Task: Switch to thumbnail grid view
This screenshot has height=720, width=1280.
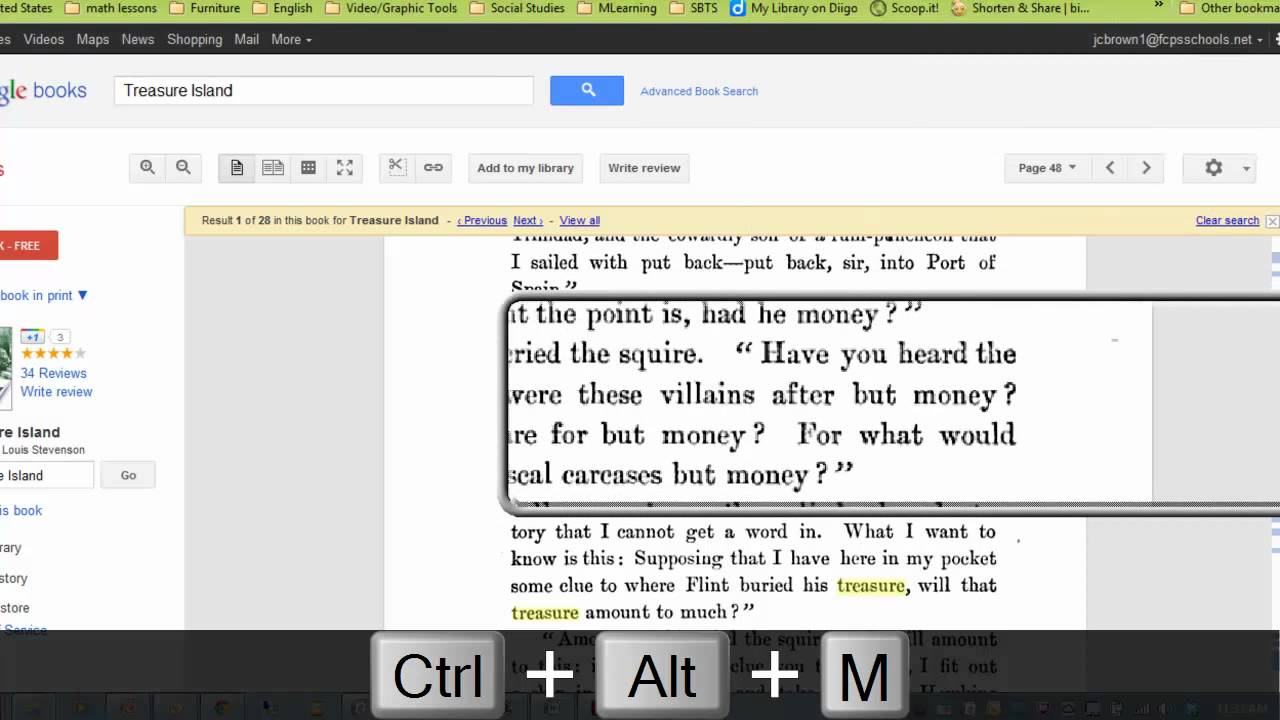Action: click(x=309, y=168)
